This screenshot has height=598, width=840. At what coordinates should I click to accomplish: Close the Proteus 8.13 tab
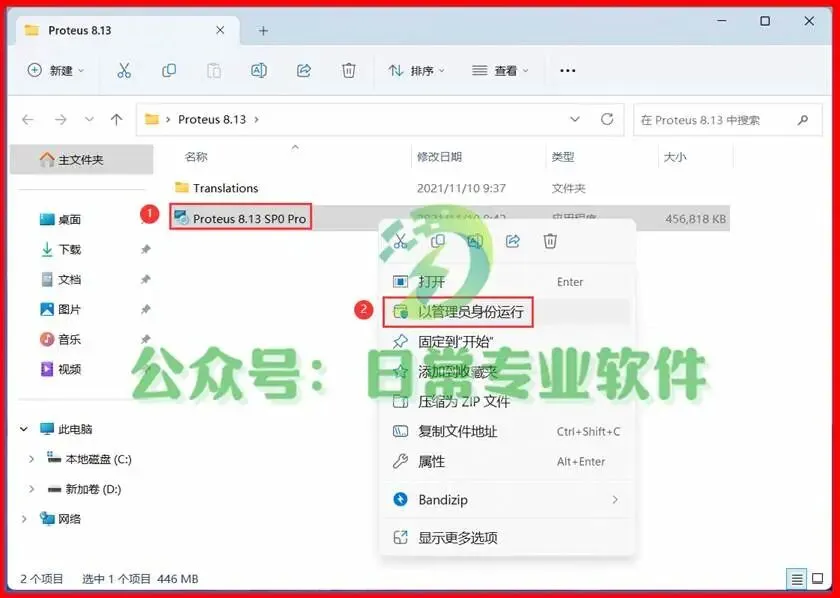[220, 31]
